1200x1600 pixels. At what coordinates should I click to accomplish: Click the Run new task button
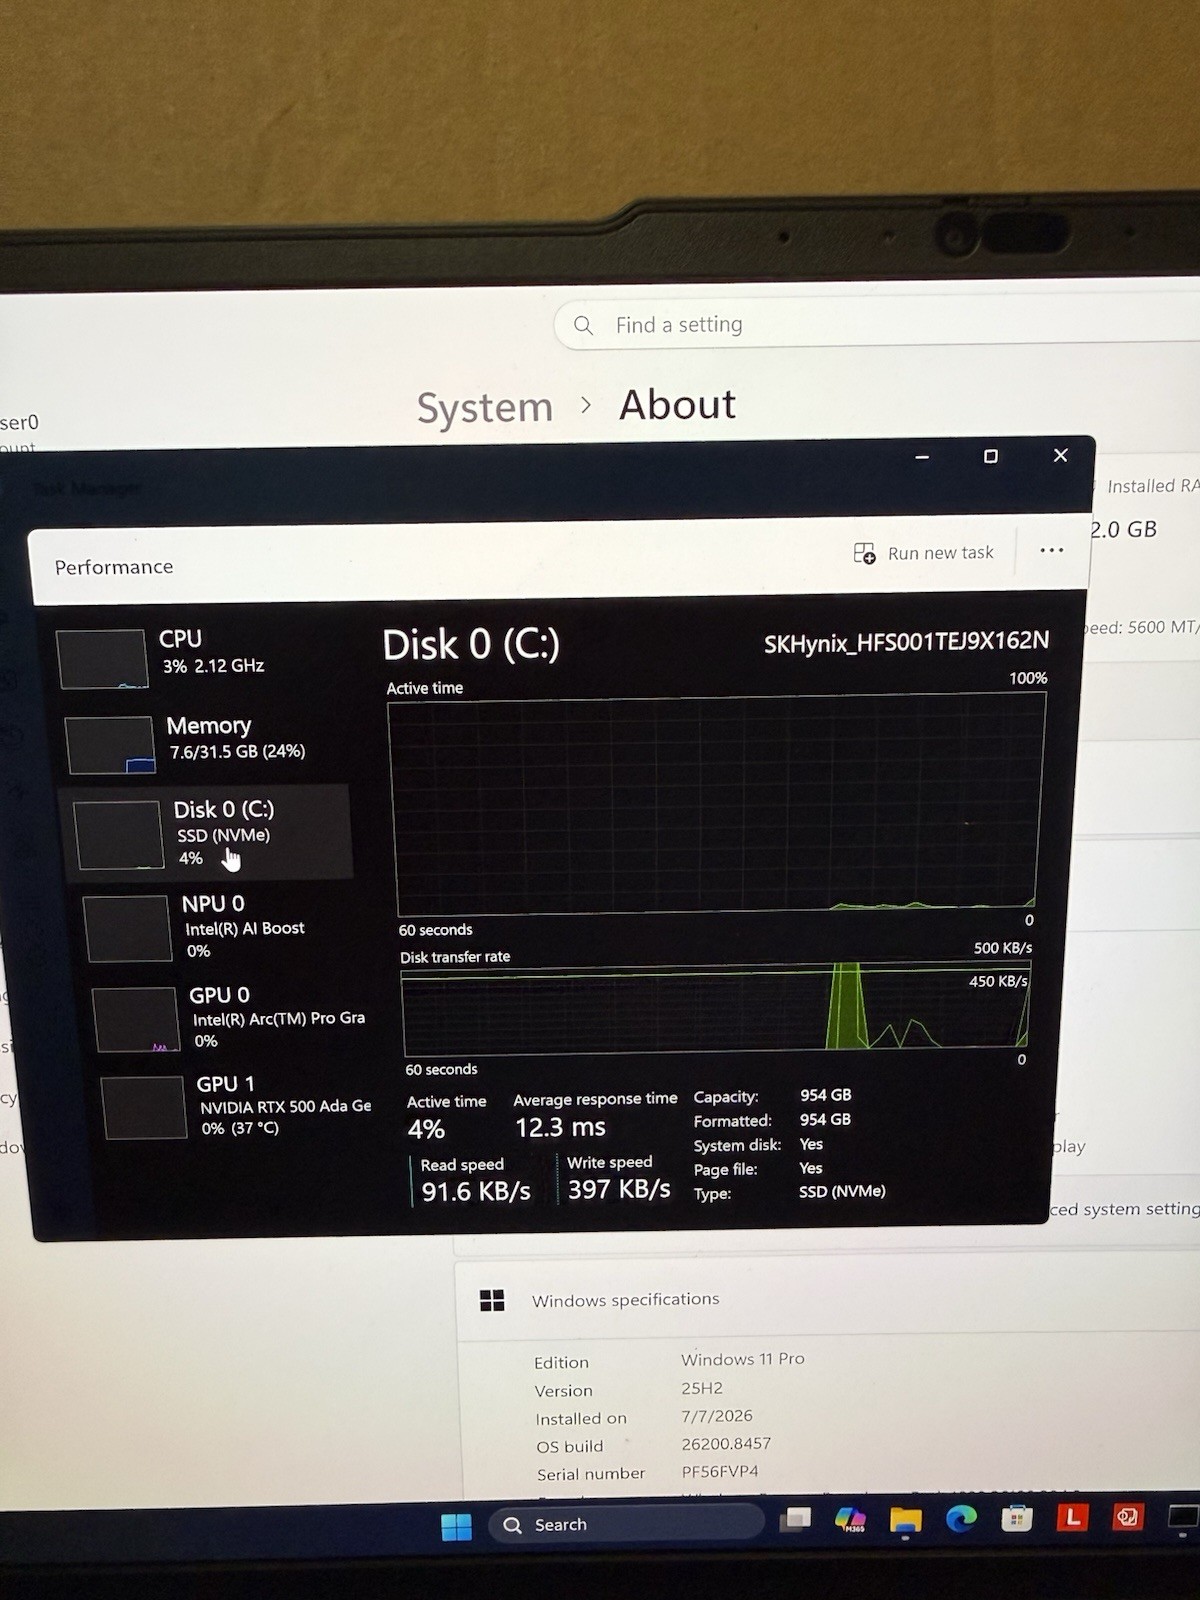[923, 553]
